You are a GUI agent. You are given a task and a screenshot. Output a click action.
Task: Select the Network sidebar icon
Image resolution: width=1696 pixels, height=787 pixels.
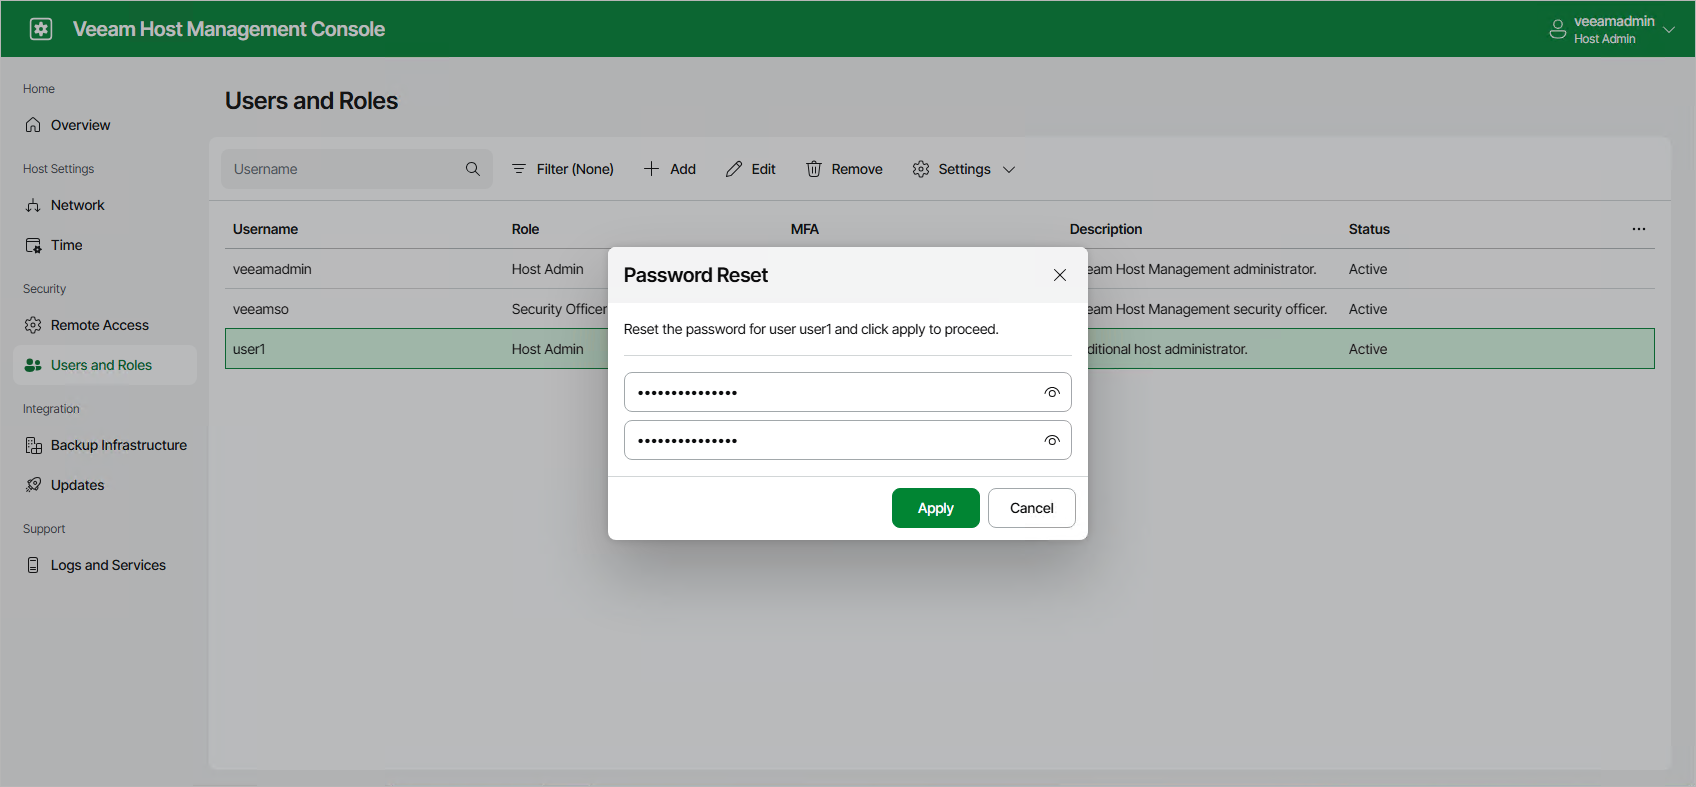[x=33, y=205]
